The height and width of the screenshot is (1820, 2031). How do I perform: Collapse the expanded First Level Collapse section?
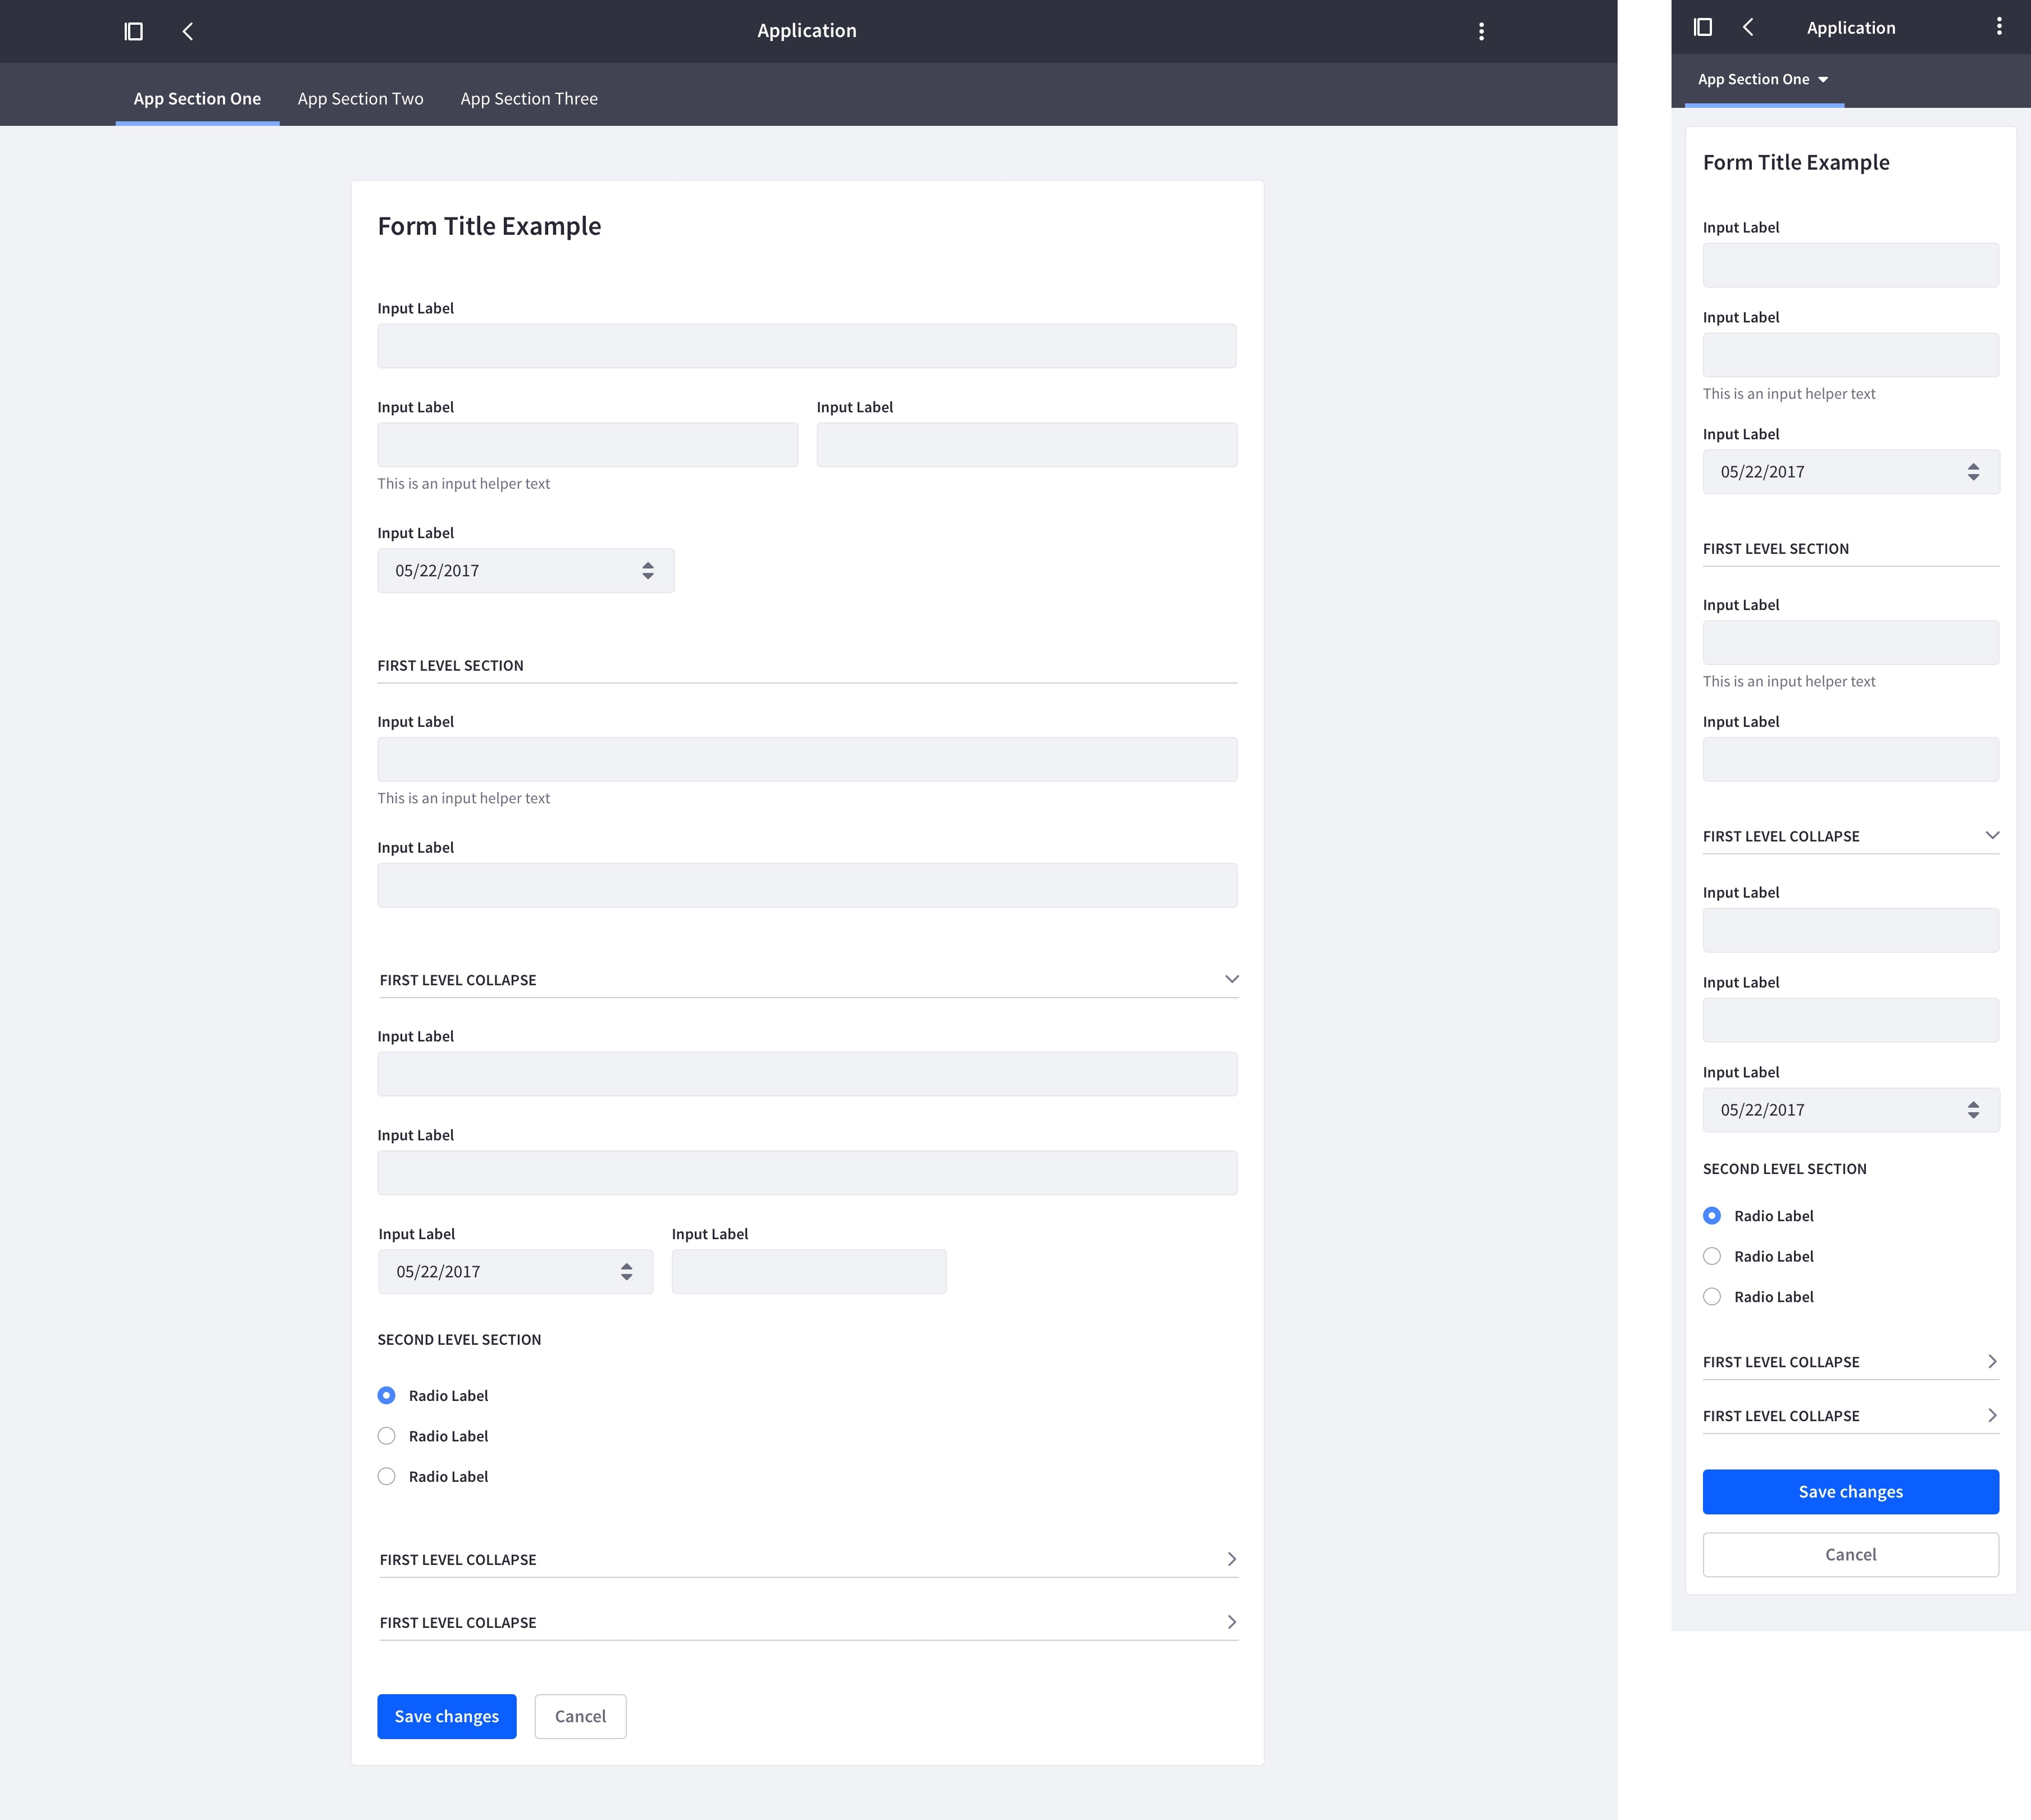coord(1232,979)
